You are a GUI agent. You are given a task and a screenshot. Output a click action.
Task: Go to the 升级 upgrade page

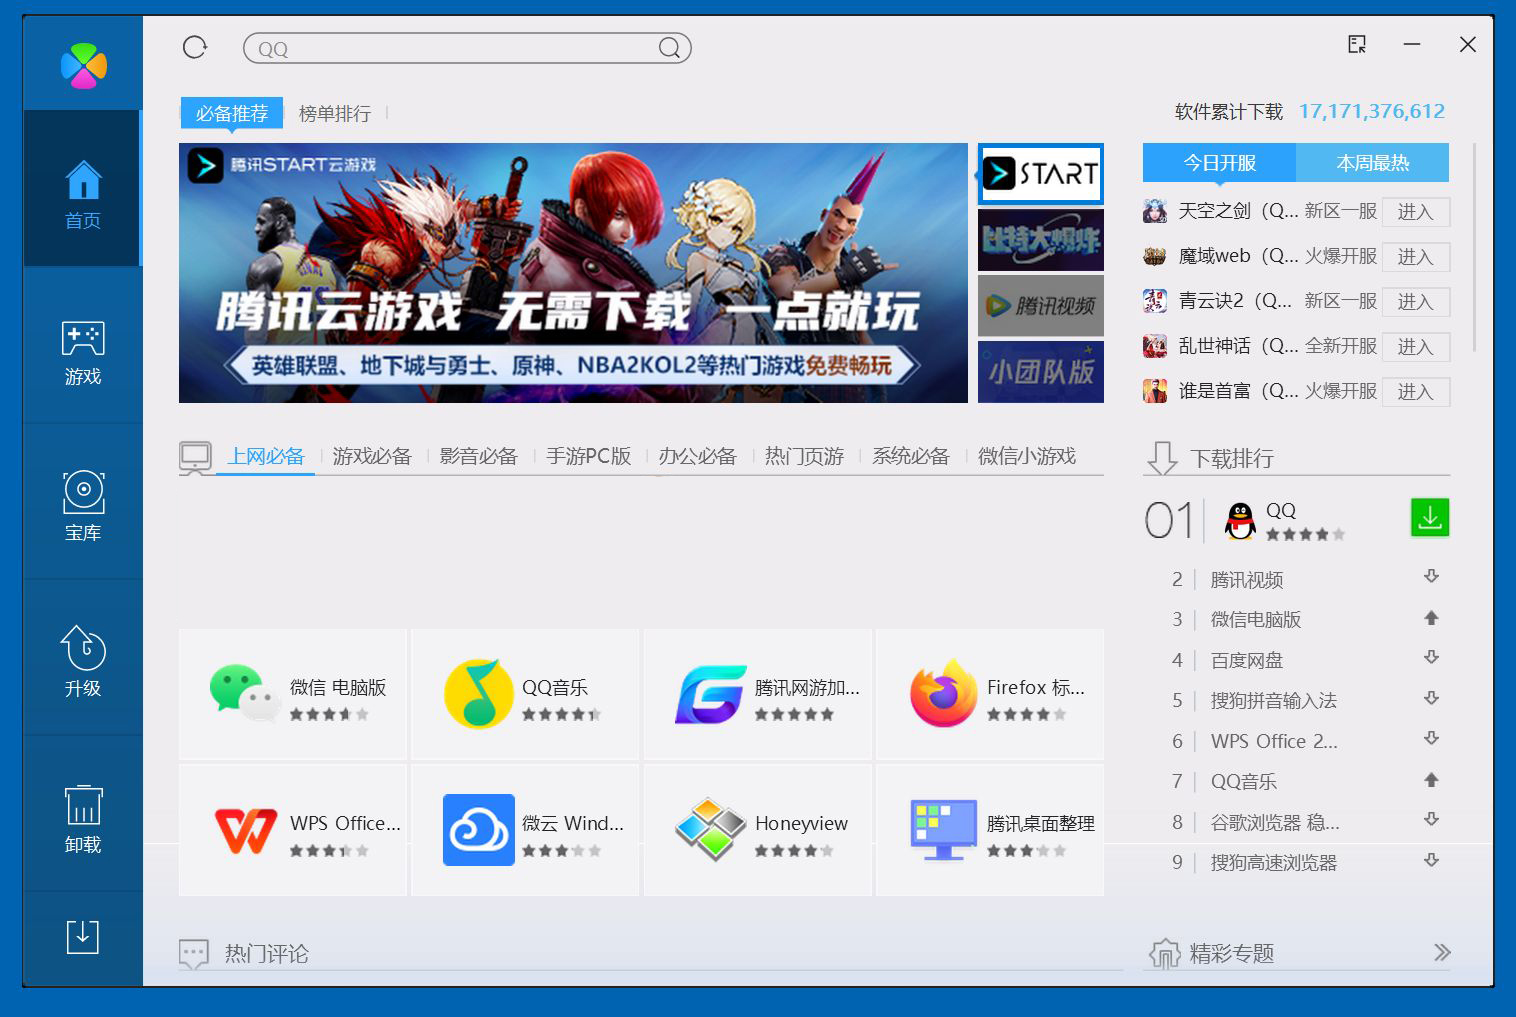click(83, 661)
